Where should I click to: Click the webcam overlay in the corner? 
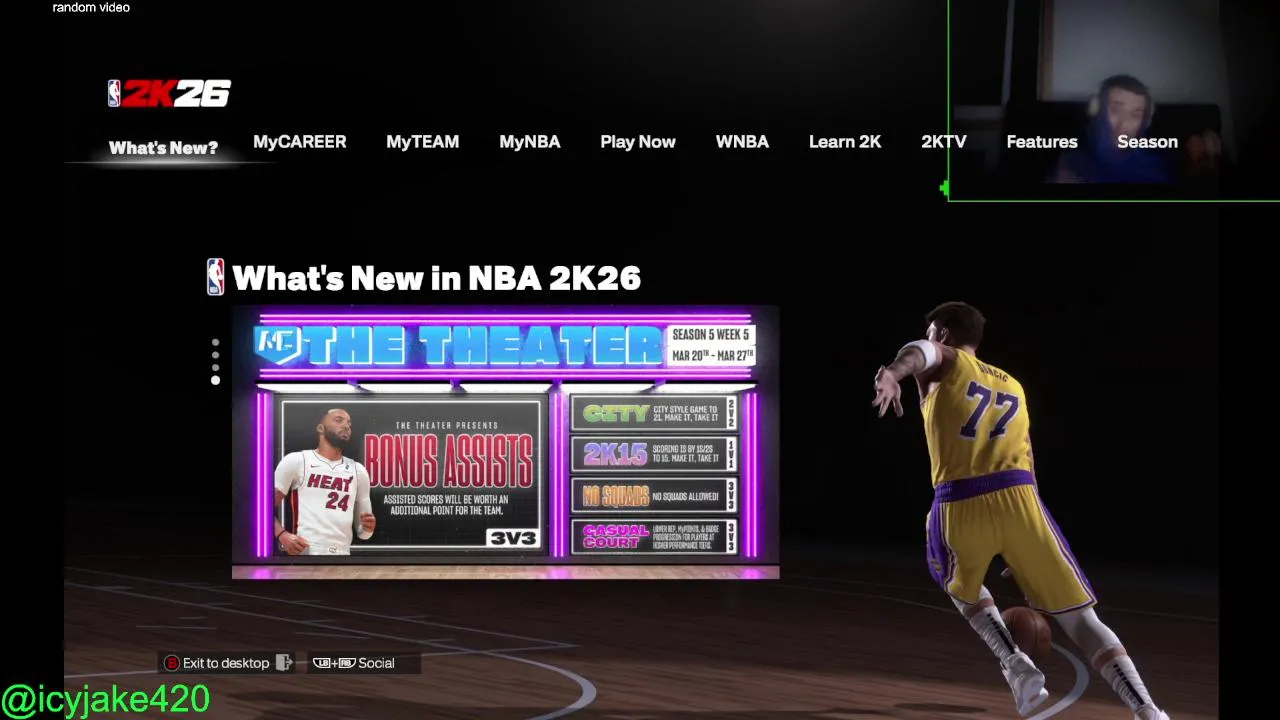[1114, 100]
